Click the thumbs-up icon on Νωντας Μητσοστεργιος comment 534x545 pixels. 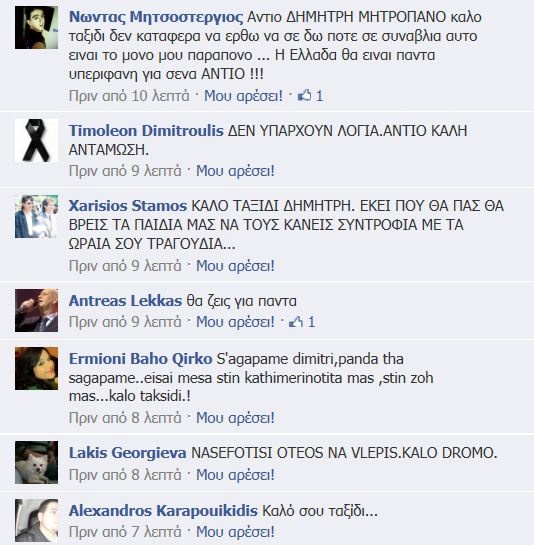[x=305, y=95]
